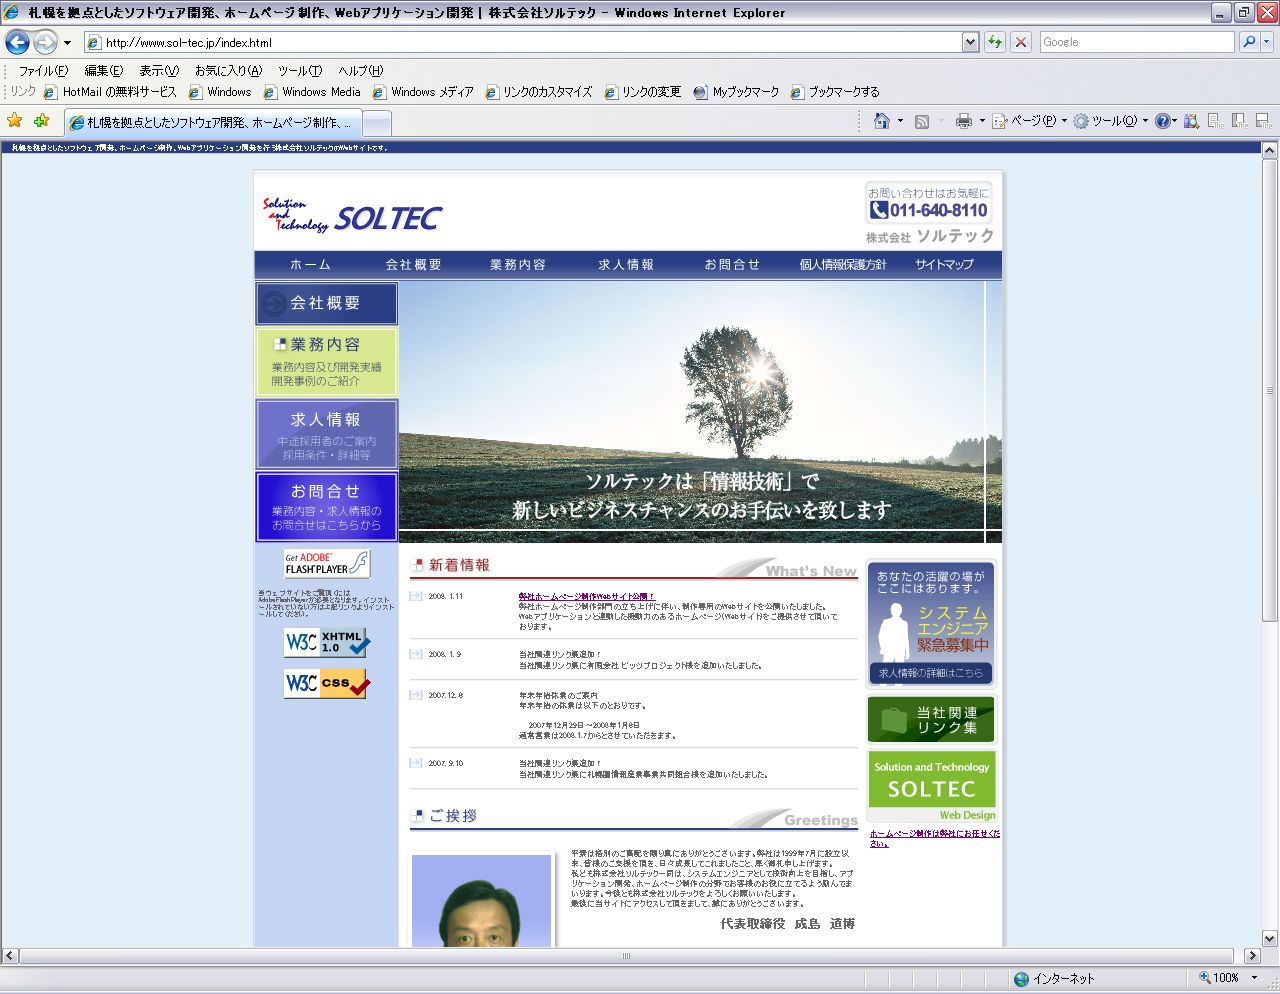Image resolution: width=1280 pixels, height=994 pixels.
Task: Click the Print icon
Action: click(x=963, y=121)
